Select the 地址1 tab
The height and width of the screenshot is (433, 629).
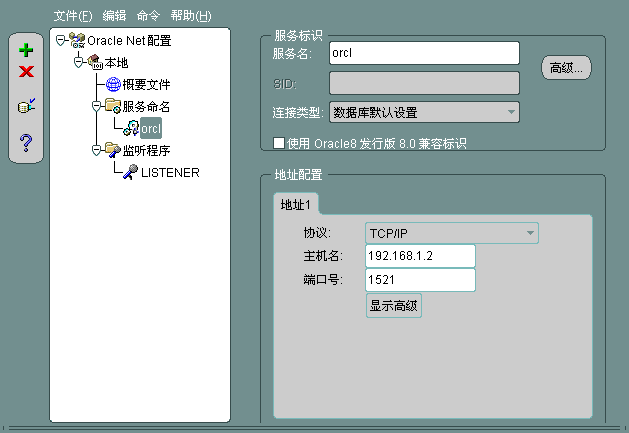pyautogui.click(x=296, y=205)
